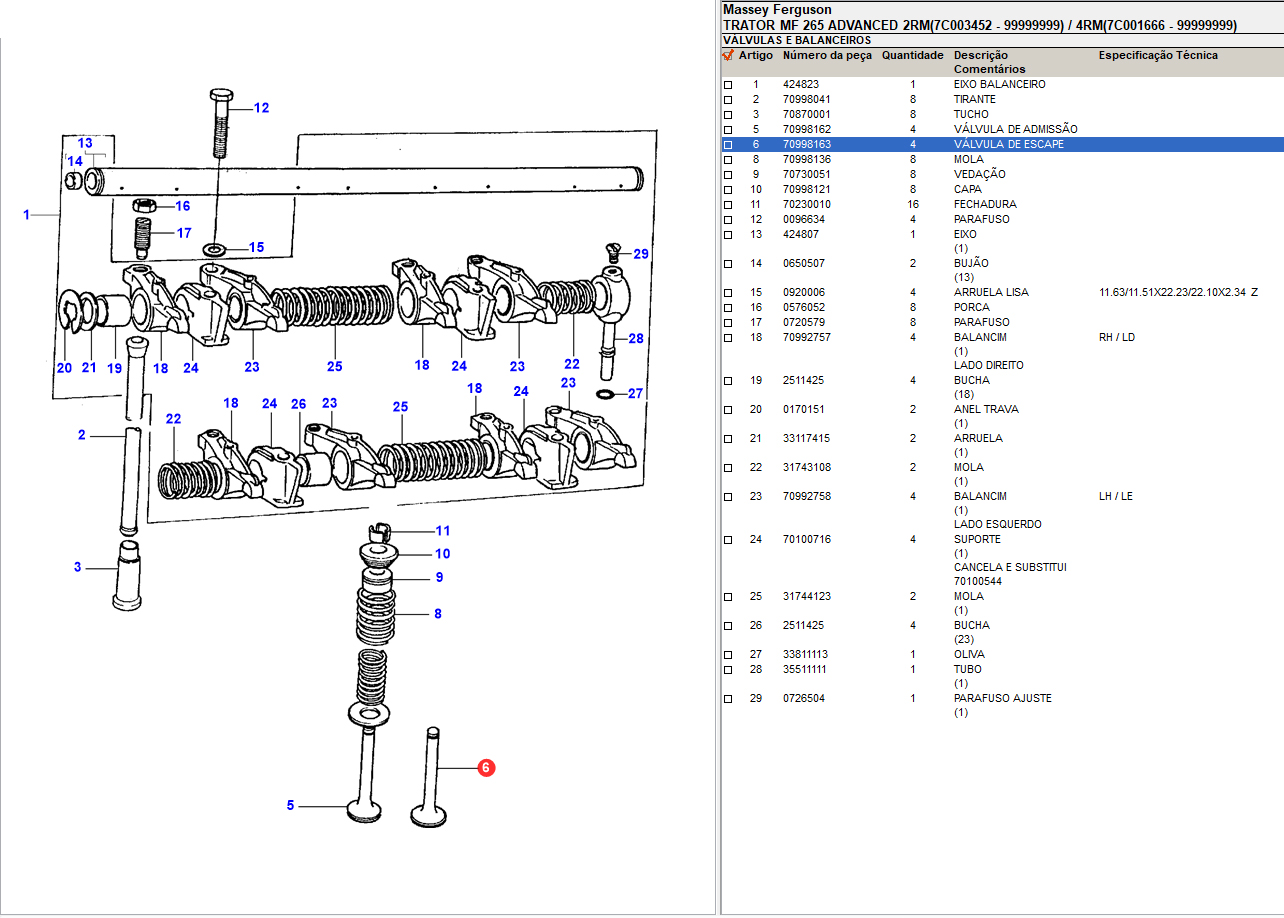This screenshot has width=1284, height=918.
Task: Toggle checkbox for ARRUELA LISA row
Action: pyautogui.click(x=728, y=293)
